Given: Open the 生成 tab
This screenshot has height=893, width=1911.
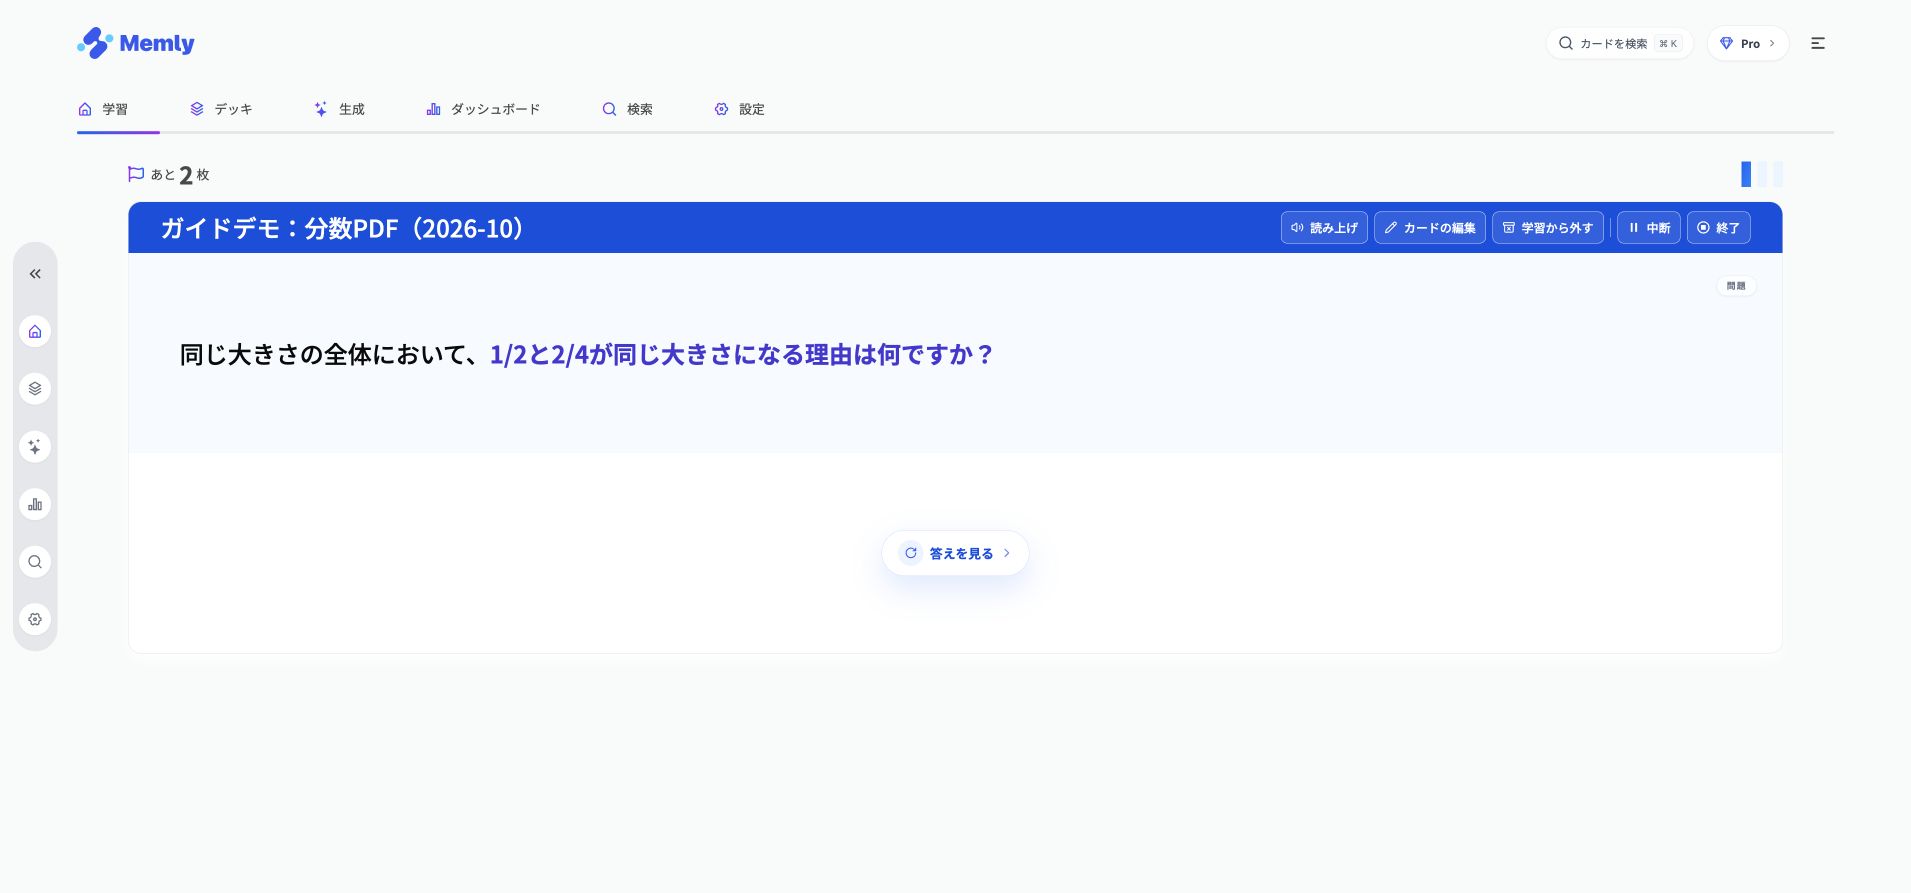Looking at the screenshot, I should tap(340, 109).
